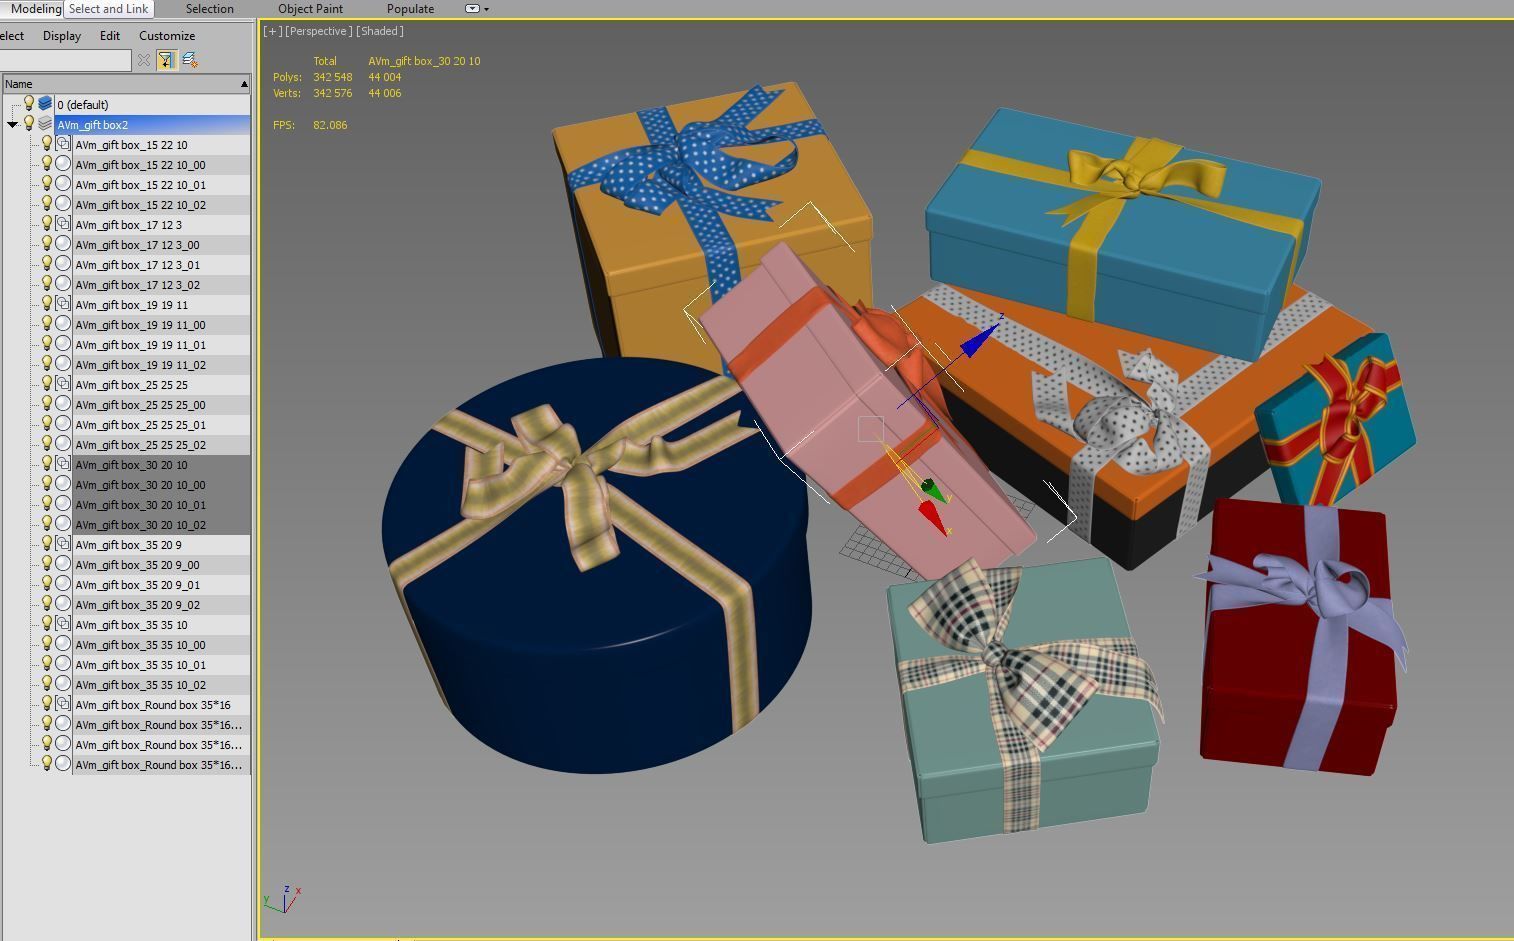Select AVm_gift box_19 19 11_01 in the list
1514x941 pixels.
click(161, 344)
